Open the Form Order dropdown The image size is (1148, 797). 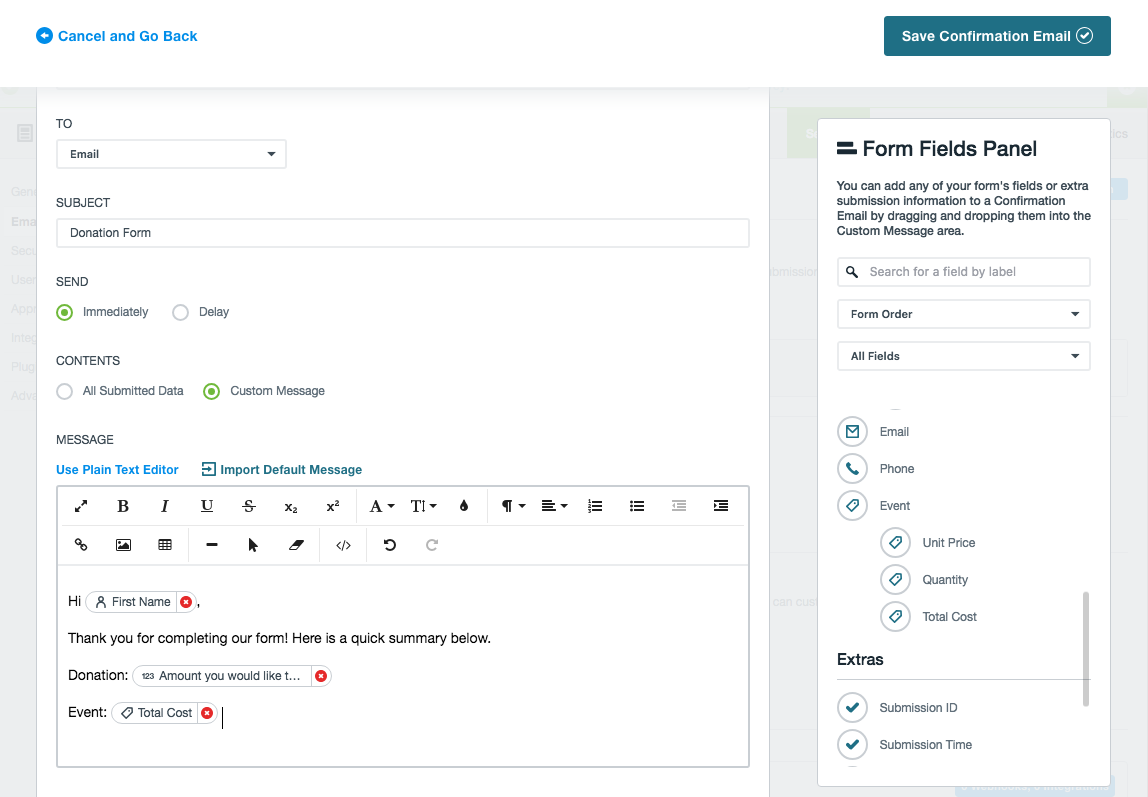[963, 314]
